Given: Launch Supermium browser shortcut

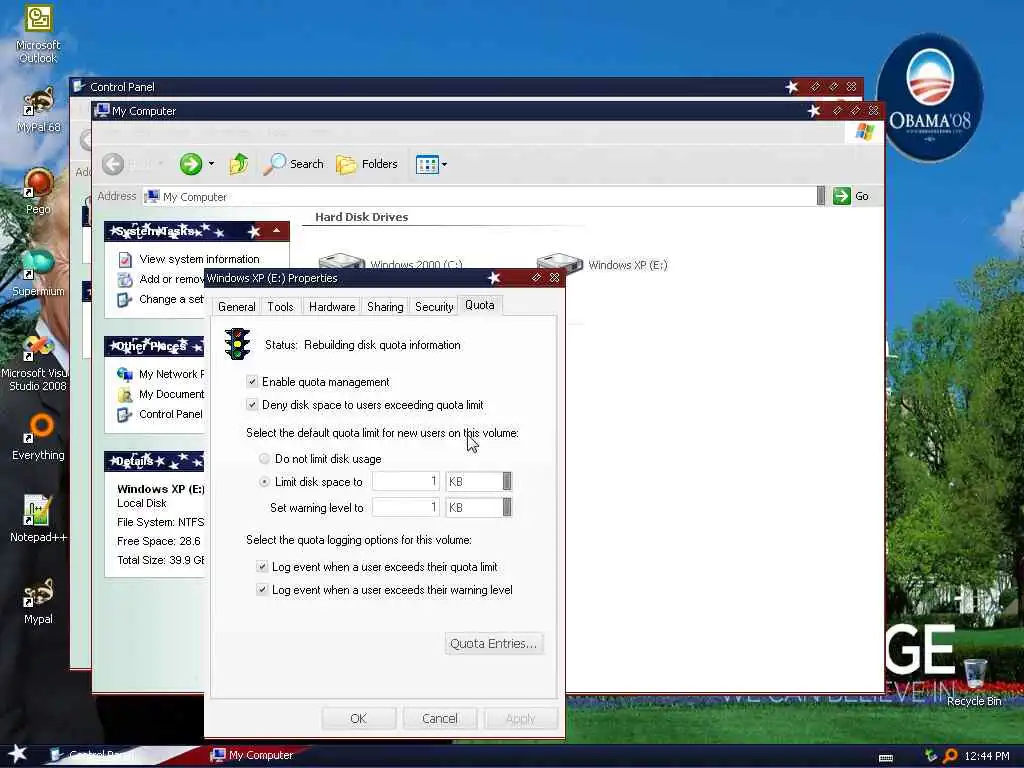Looking at the screenshot, I should (38, 273).
